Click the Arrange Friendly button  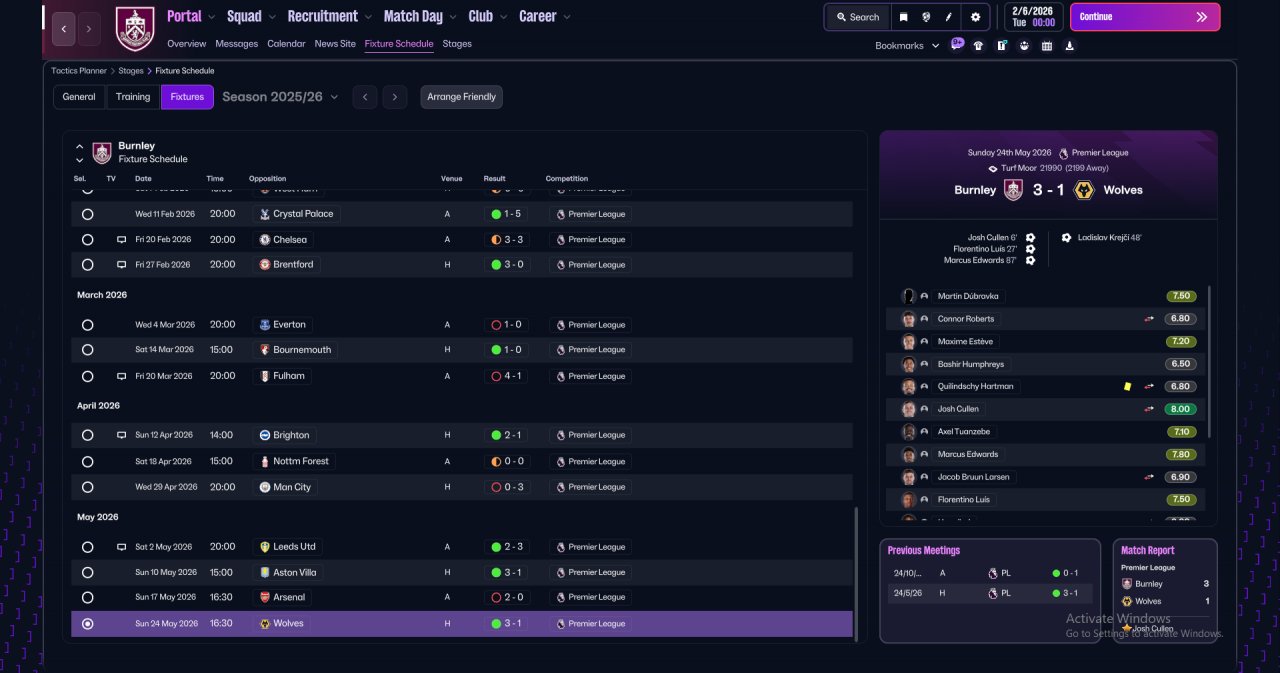(x=461, y=97)
